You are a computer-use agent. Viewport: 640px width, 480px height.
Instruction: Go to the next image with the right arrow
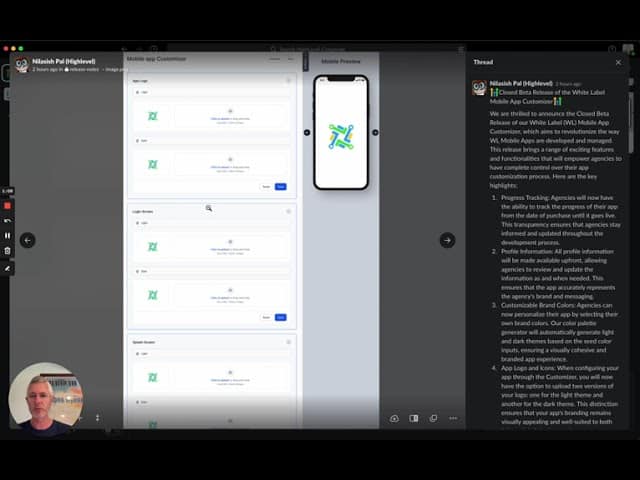447,240
